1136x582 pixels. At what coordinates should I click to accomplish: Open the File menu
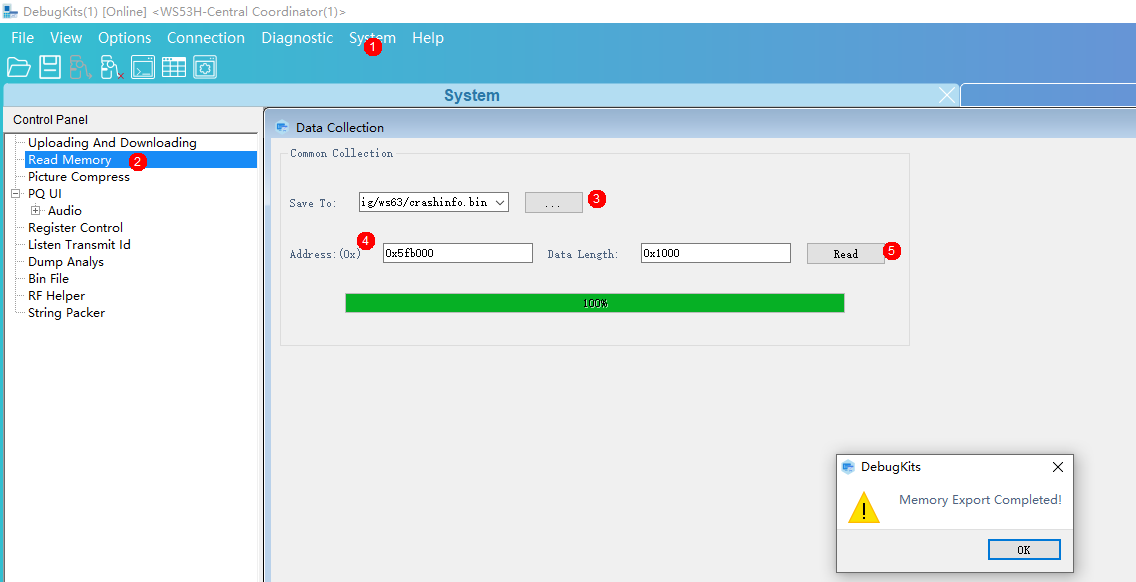pos(22,38)
